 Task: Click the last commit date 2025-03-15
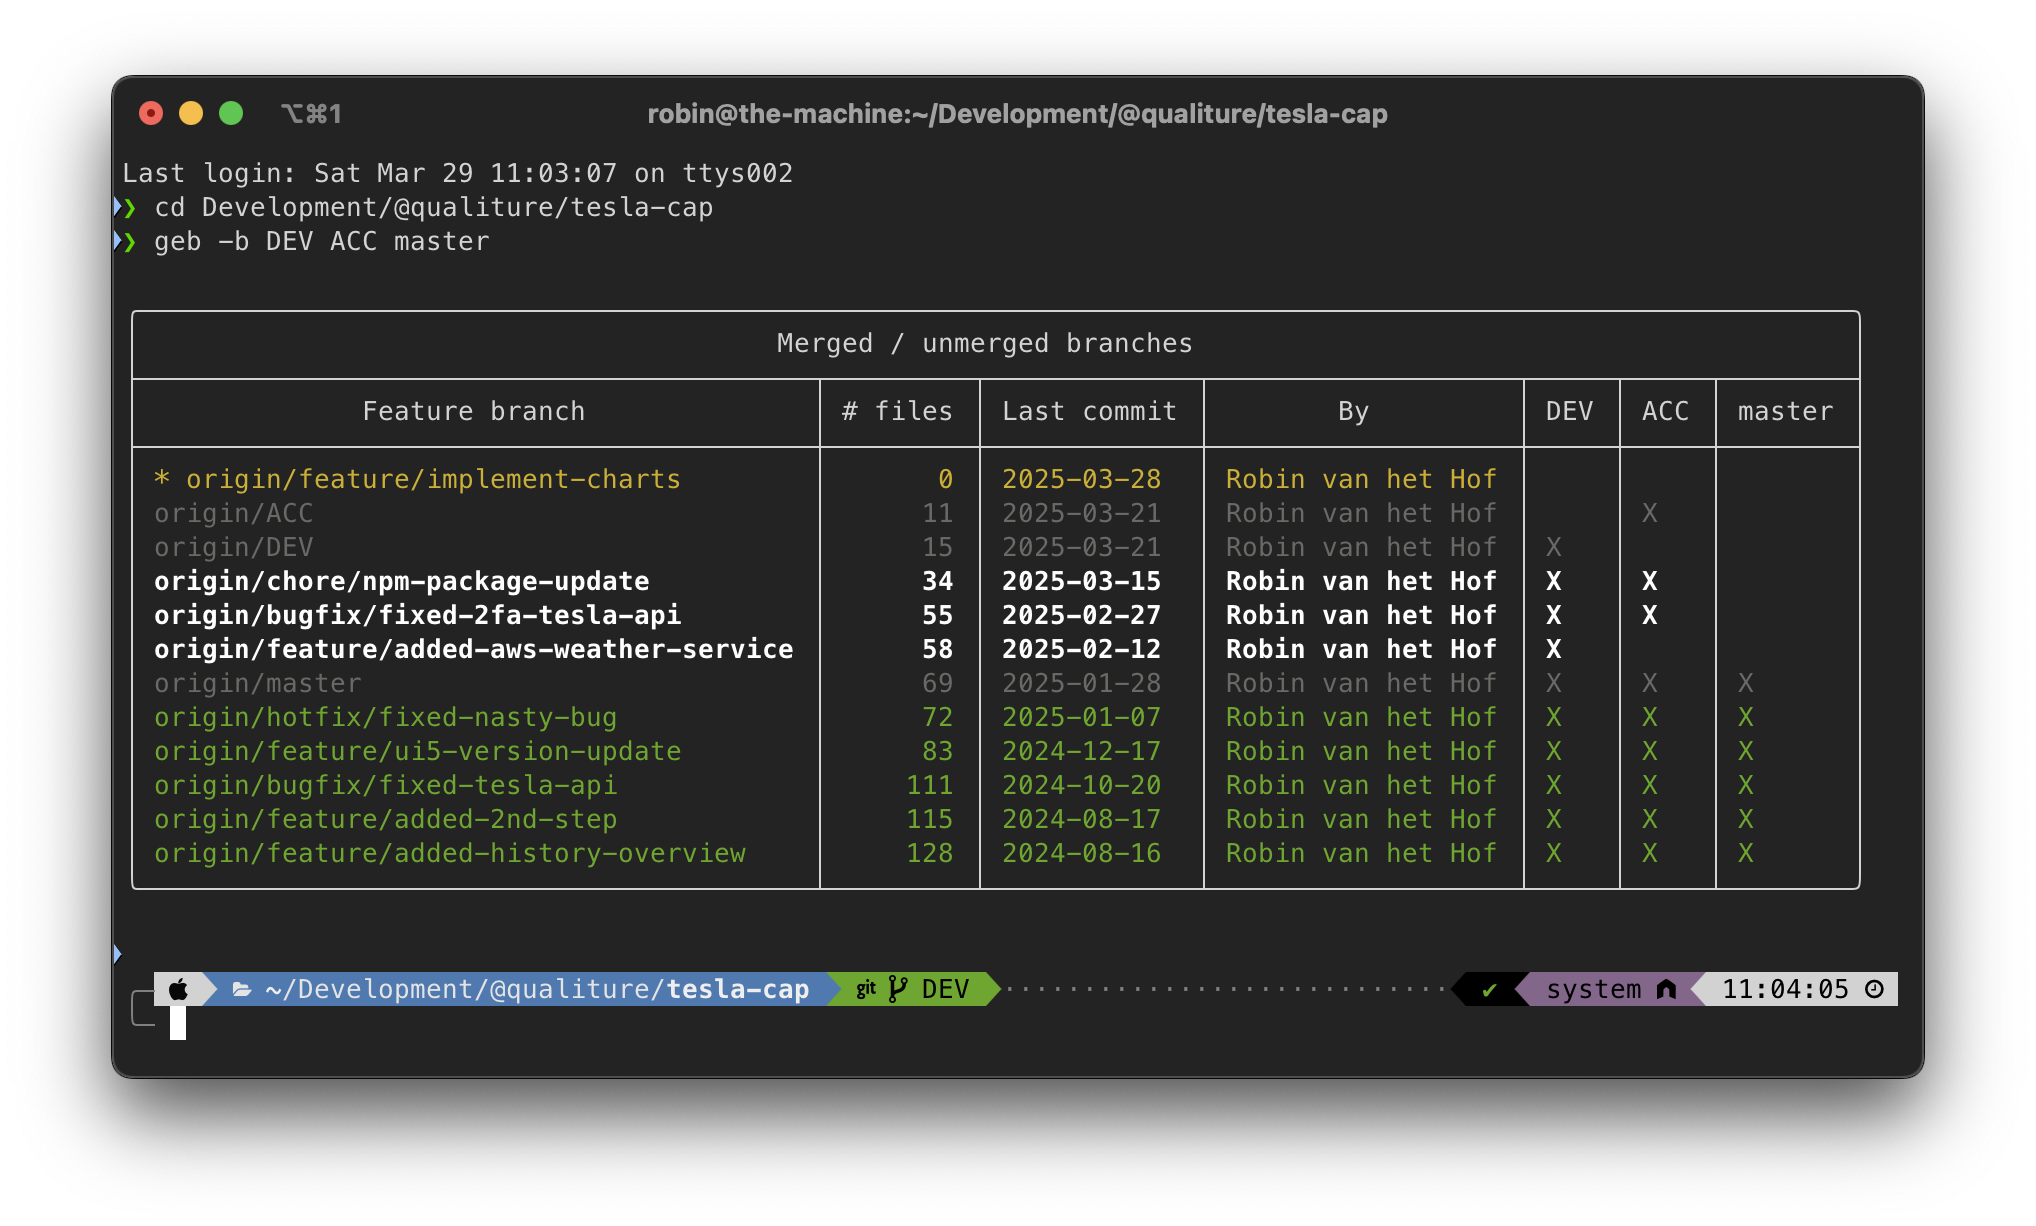(1081, 581)
